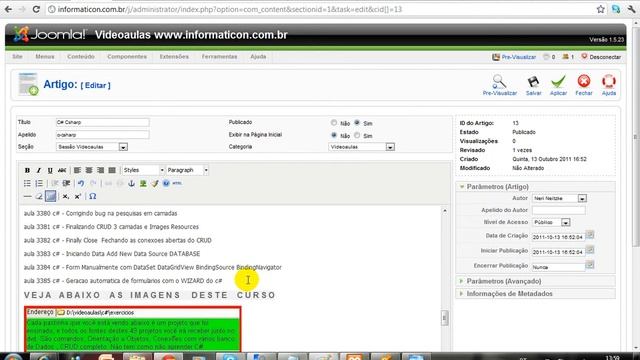
Task: Set Publicado to Sim
Action: pyautogui.click(x=357, y=122)
